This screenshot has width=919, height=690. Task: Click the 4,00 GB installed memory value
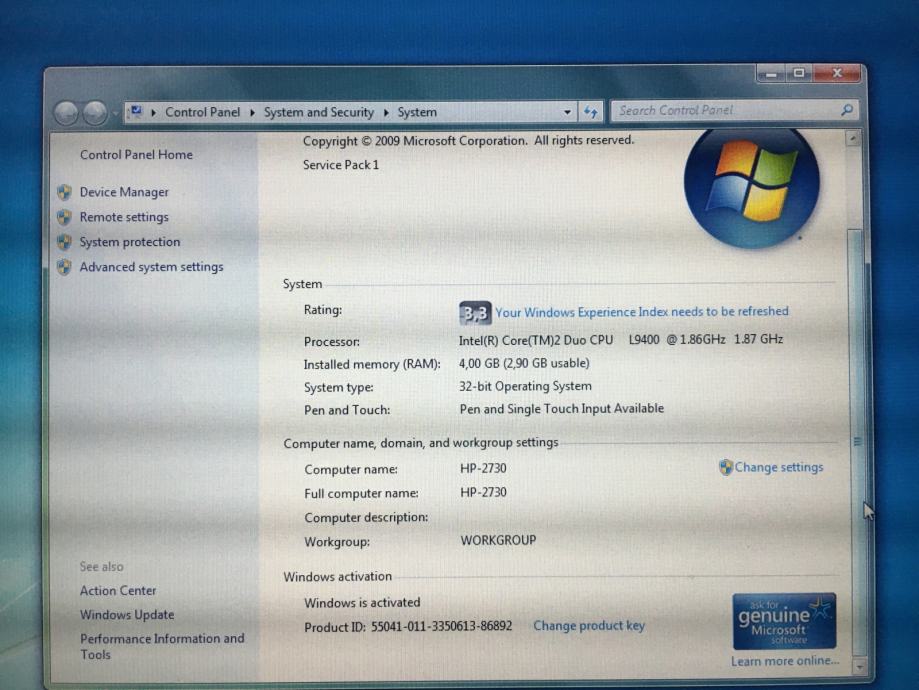(x=524, y=363)
